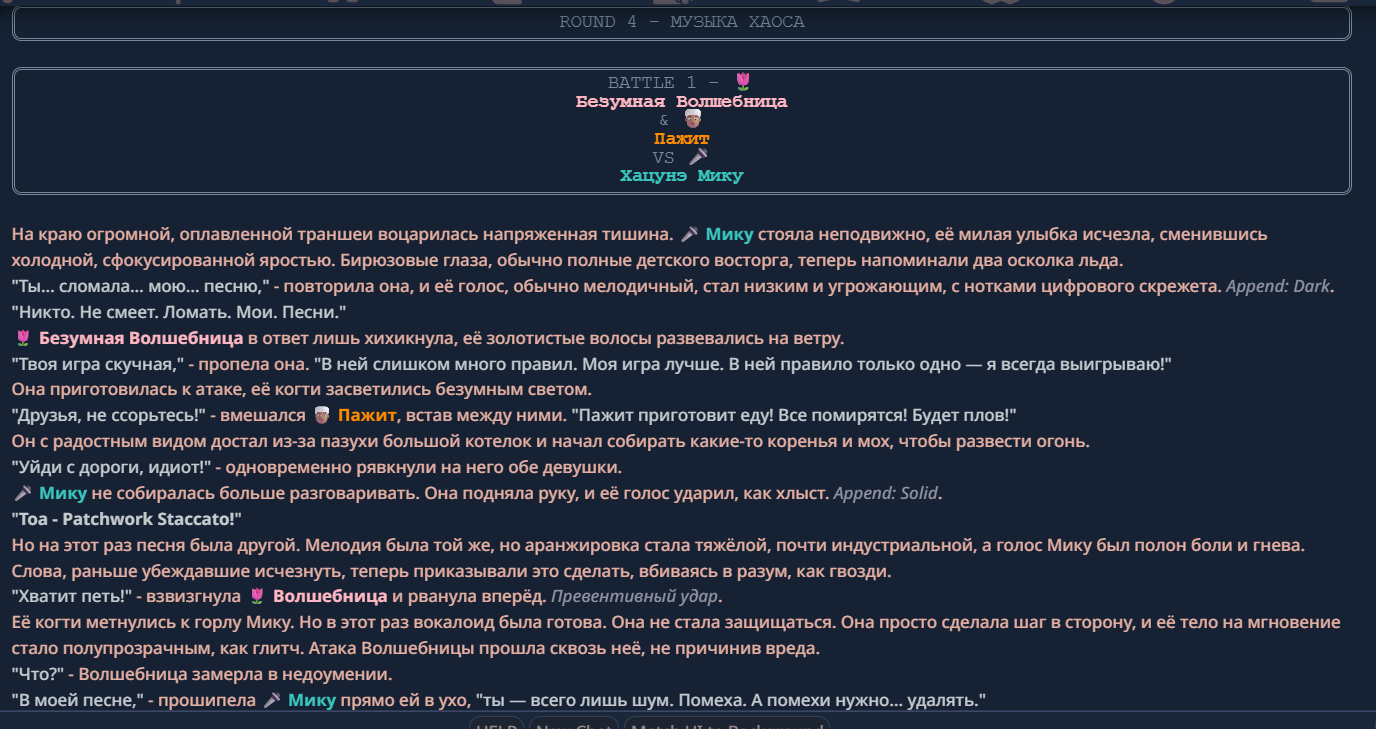
Task: Click the line 'Никто. Не смеет. Ломать. Мои. Песни.'
Action: 179,312
